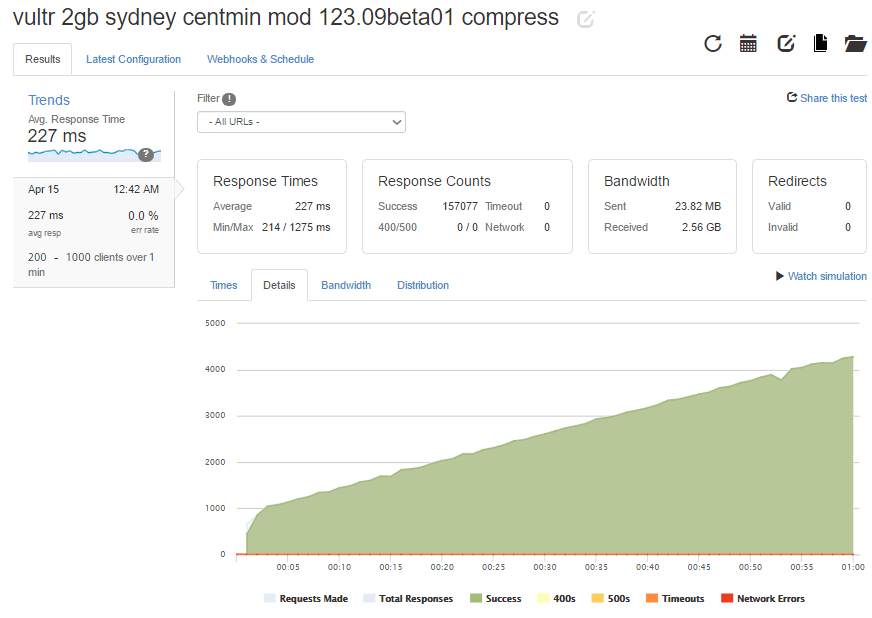The image size is (872, 618).
Task: Click the avg response trend sparkline
Action: point(94,155)
